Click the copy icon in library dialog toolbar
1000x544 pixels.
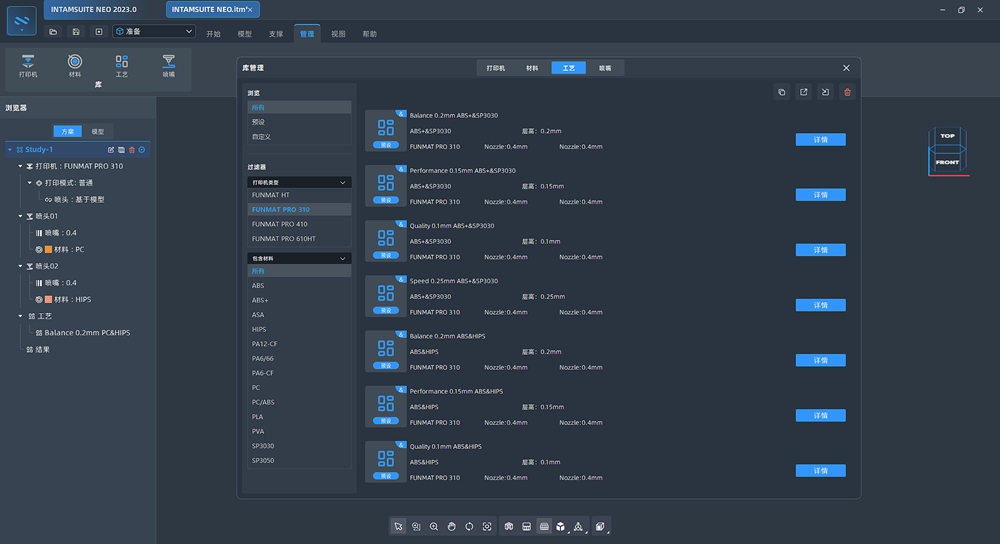point(782,93)
